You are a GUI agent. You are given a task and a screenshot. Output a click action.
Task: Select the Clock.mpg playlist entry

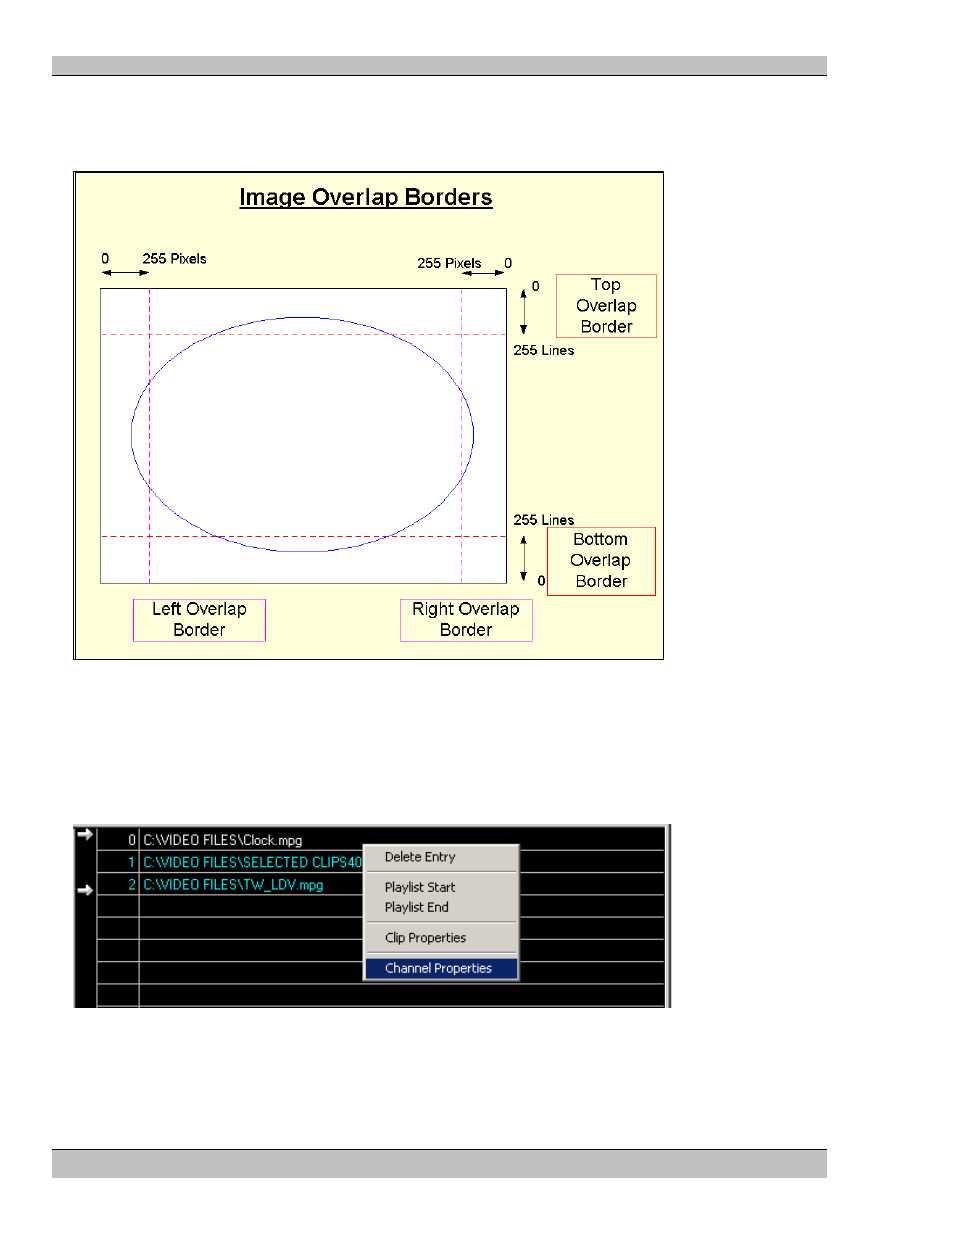(x=222, y=840)
